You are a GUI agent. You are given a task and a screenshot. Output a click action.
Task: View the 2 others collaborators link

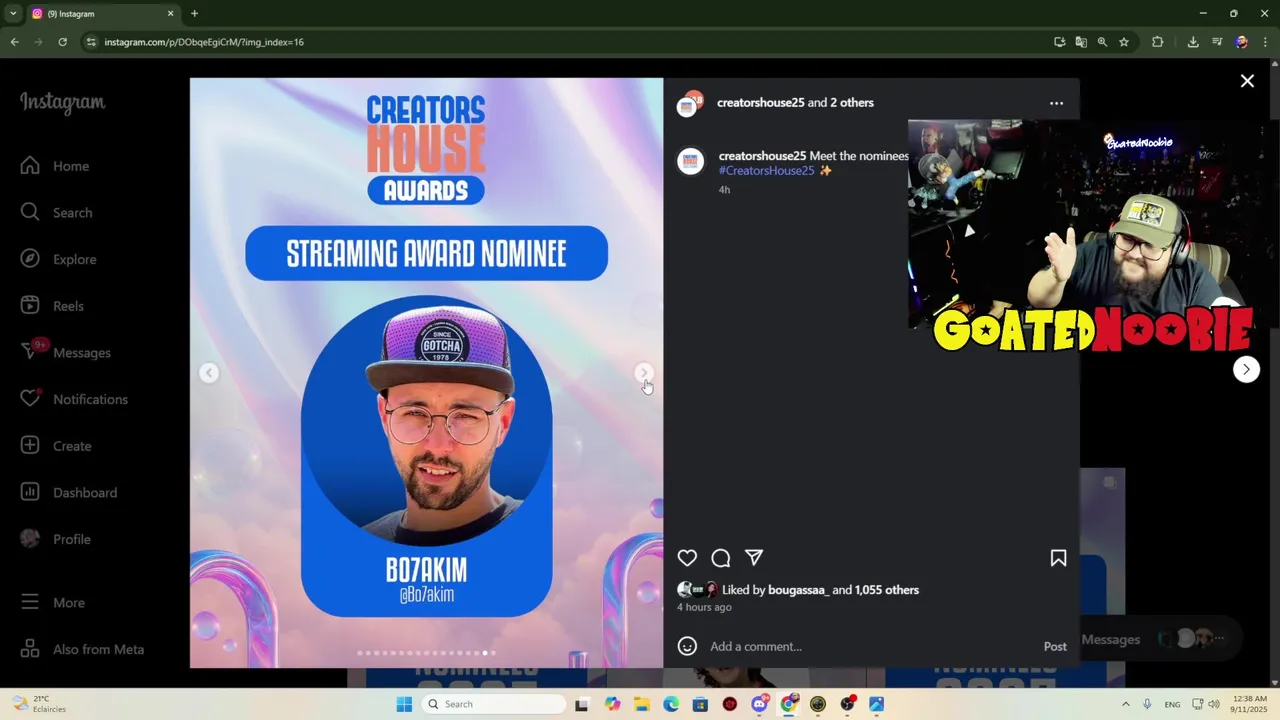pos(851,103)
